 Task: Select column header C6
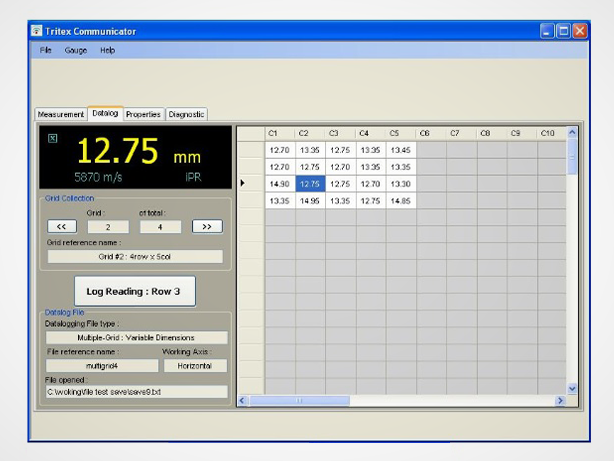pos(431,134)
